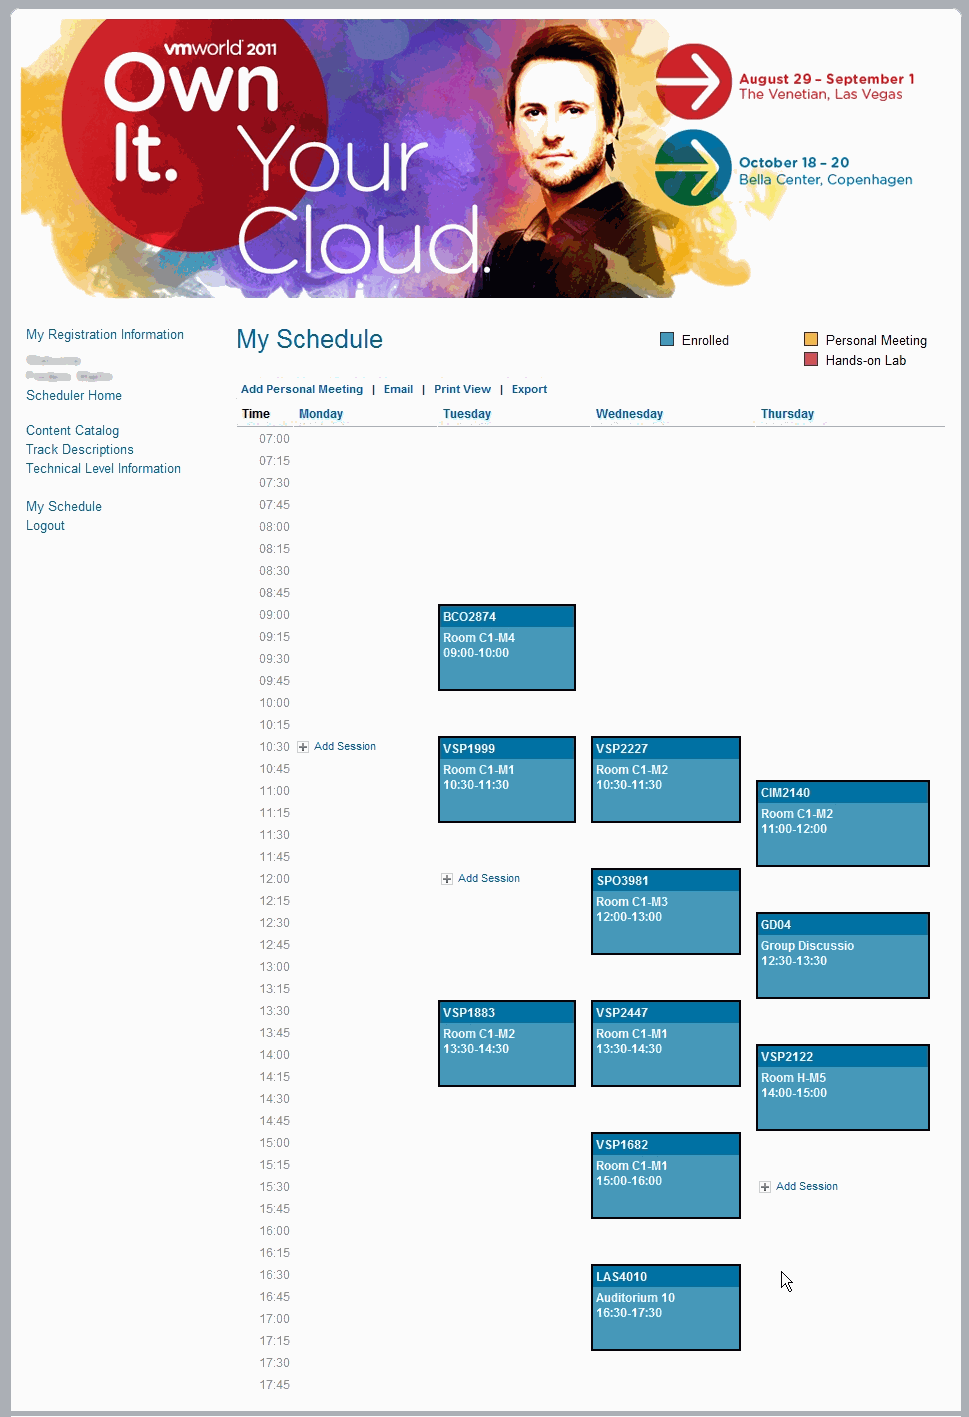This screenshot has height=1417, width=969.
Task: Click the Enrolled blue legend swatch
Action: [x=667, y=339]
